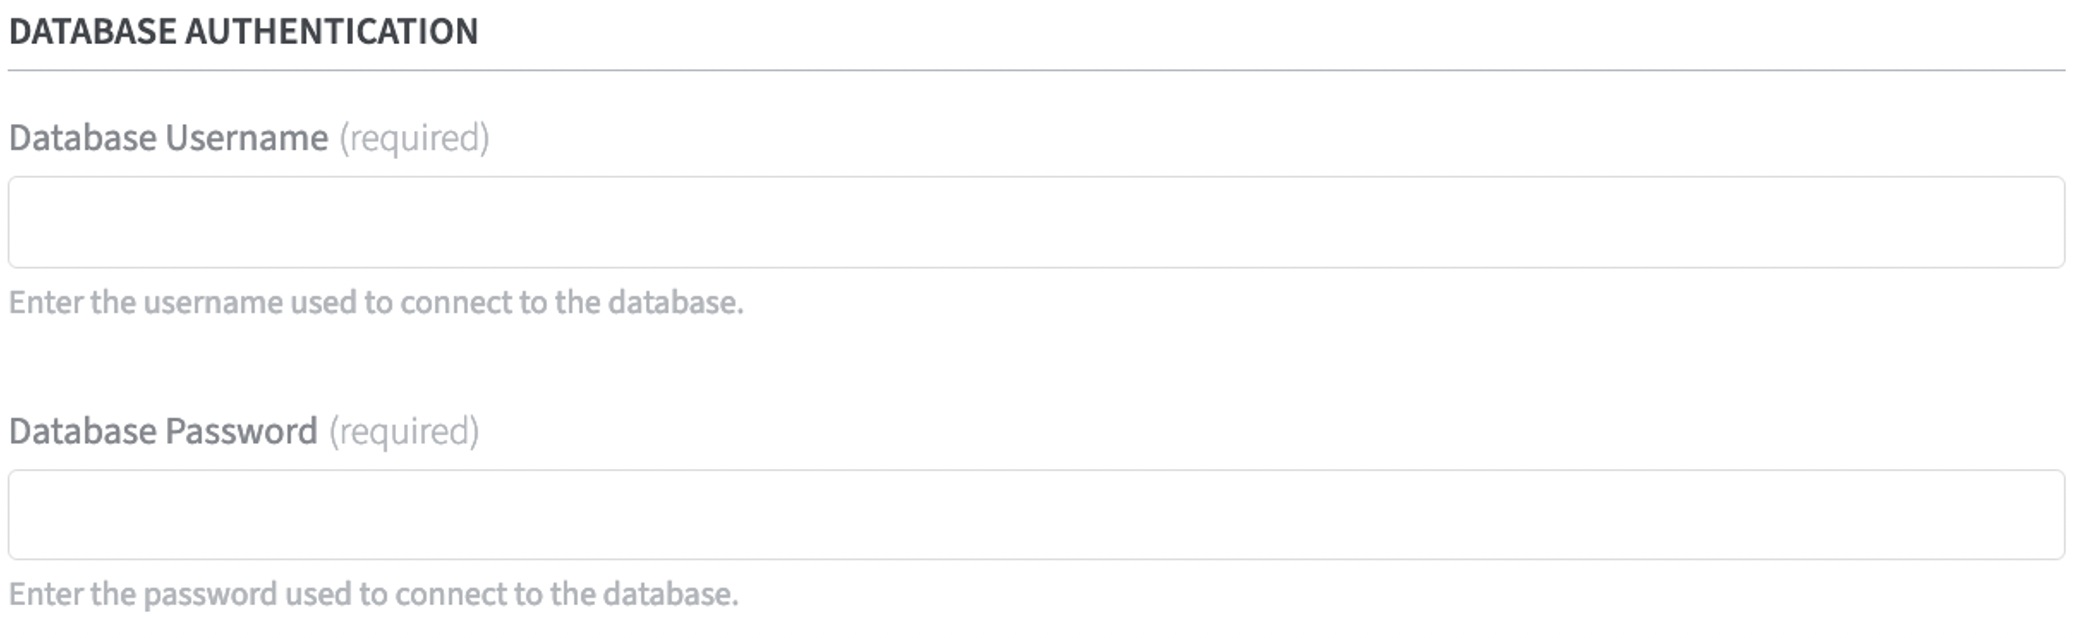
Task: Click "(required)" next to Database Password
Action: coord(404,431)
